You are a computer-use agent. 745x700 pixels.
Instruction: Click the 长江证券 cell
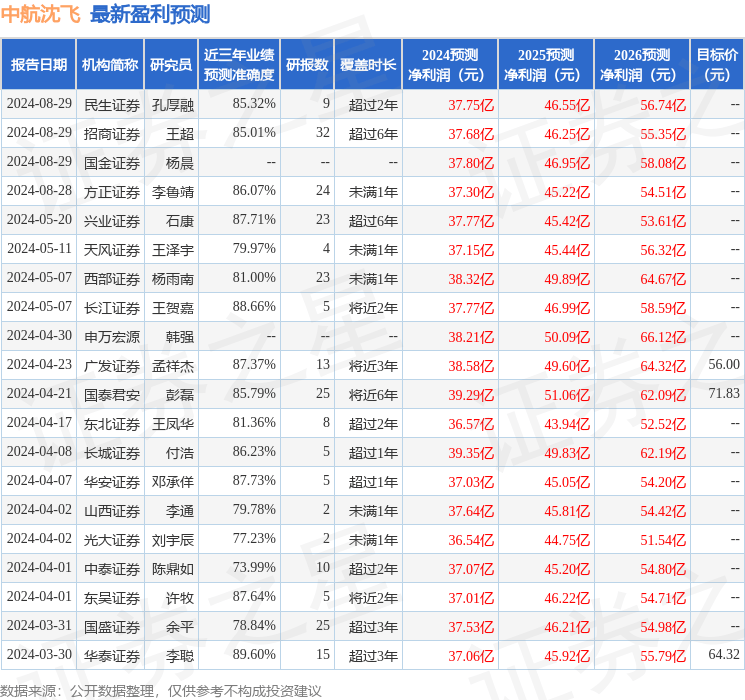point(112,308)
